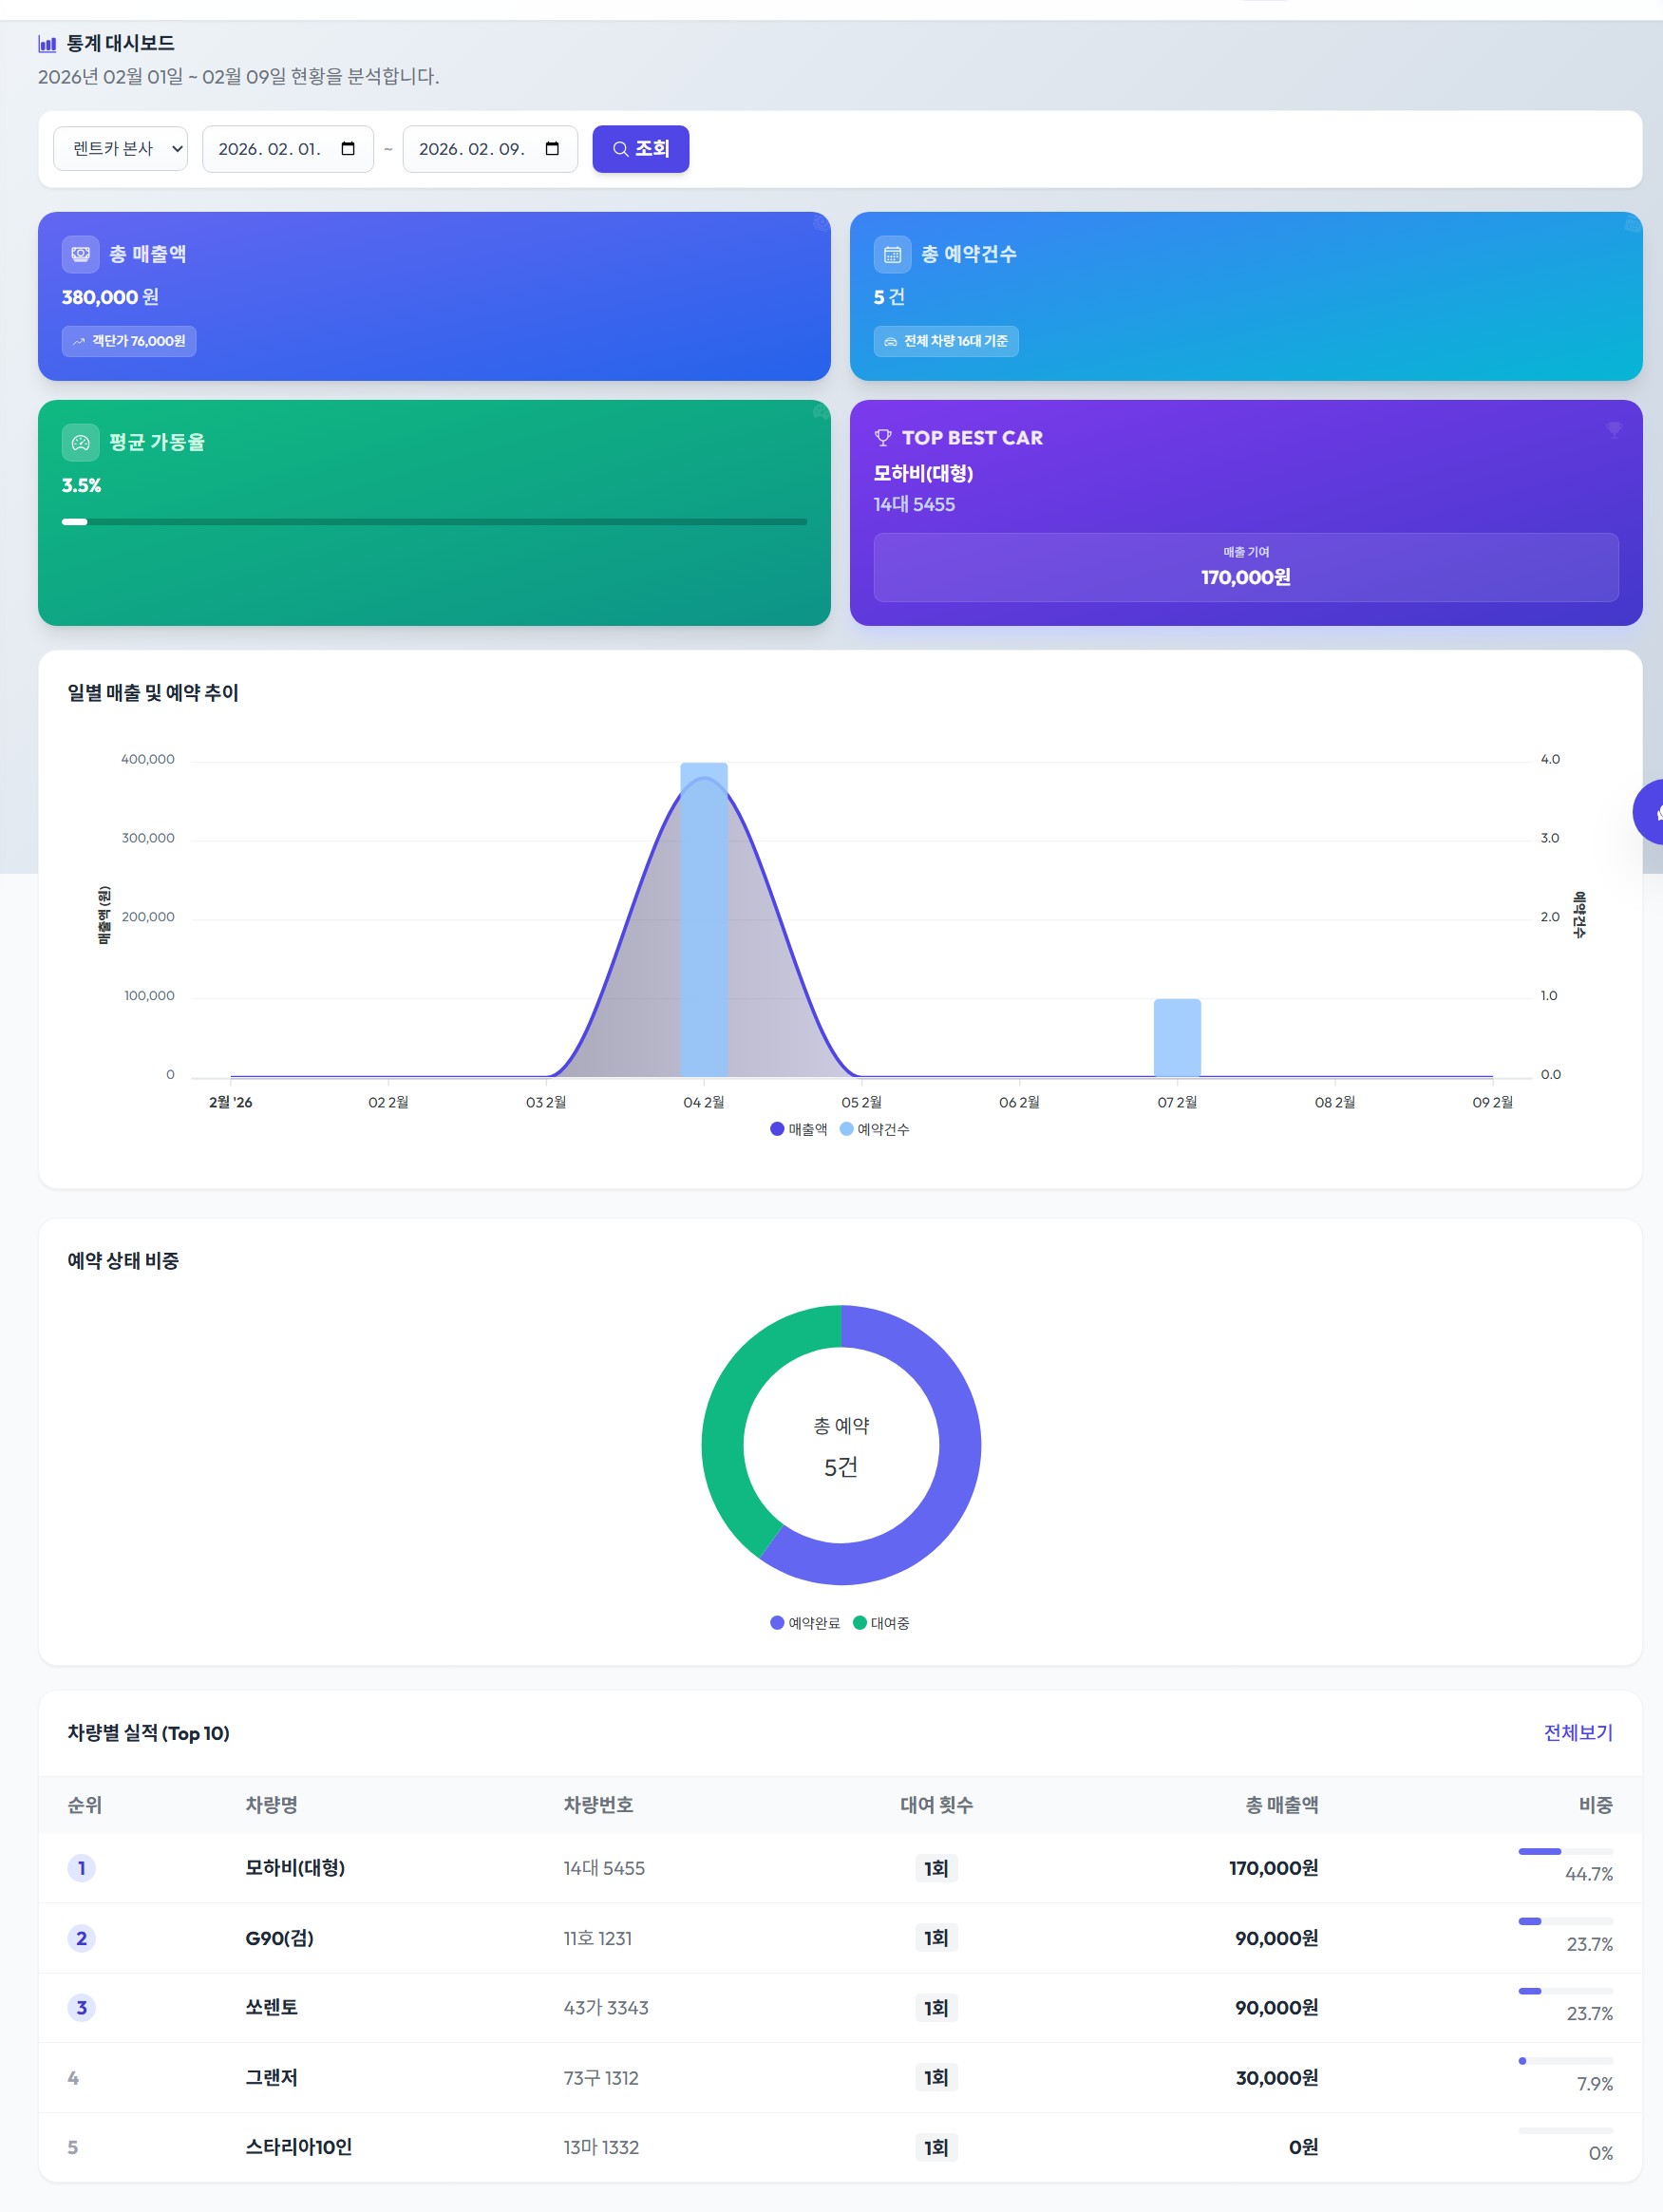1663x2212 pixels.
Task: Click the gauge icon on the 평균 가동율 card
Action: (82, 443)
